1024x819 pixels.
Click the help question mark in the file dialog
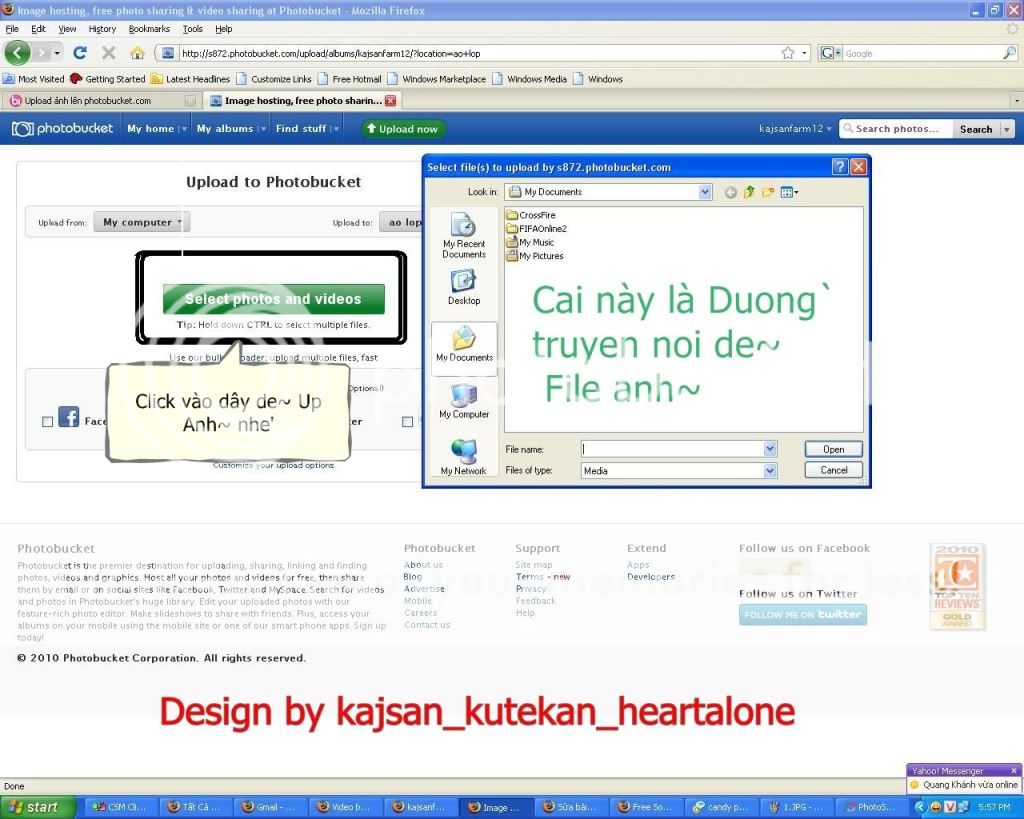[x=840, y=167]
